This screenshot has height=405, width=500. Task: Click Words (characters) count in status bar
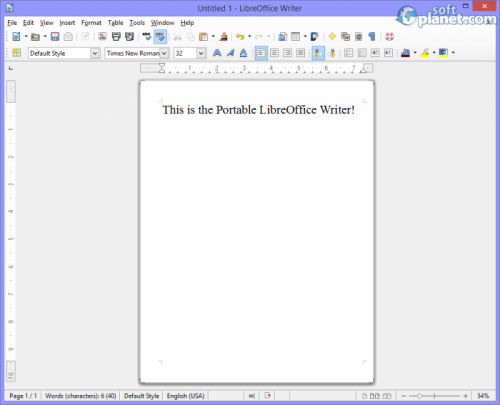click(x=81, y=396)
